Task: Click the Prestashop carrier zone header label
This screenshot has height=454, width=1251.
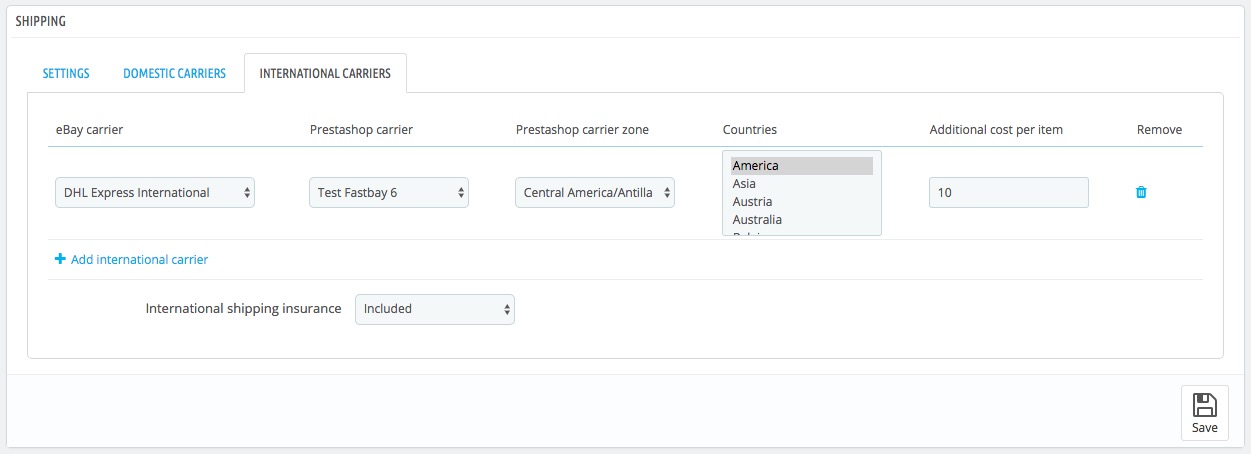Action: coord(582,130)
